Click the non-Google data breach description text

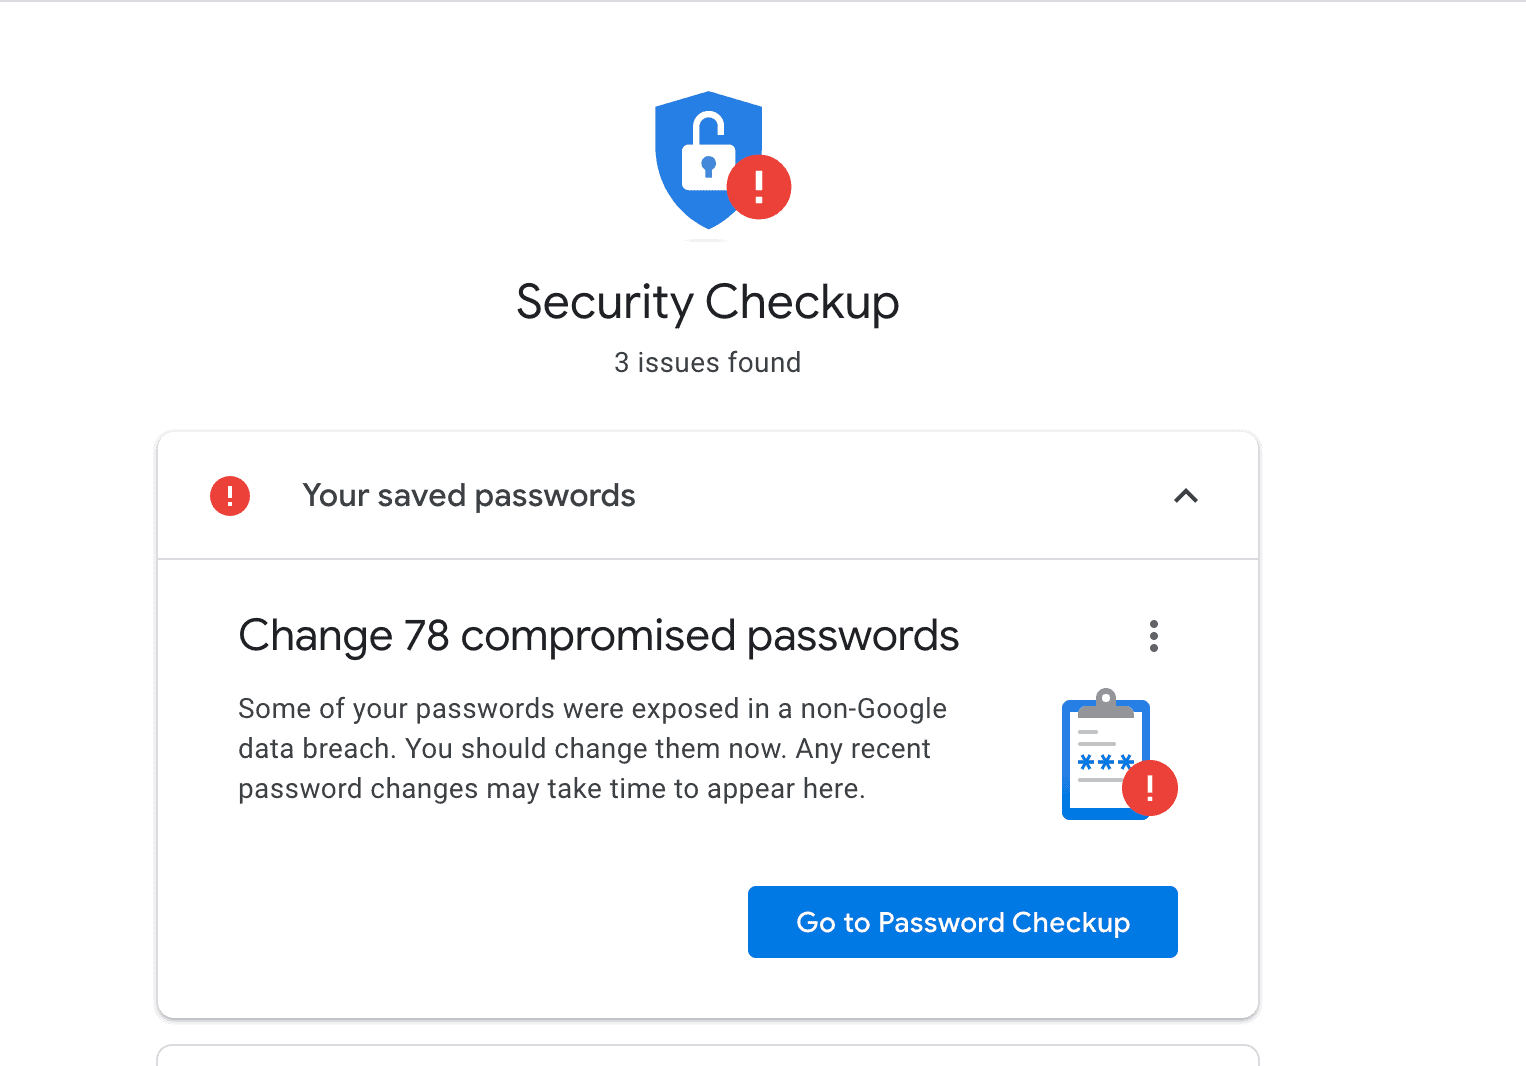(x=592, y=749)
